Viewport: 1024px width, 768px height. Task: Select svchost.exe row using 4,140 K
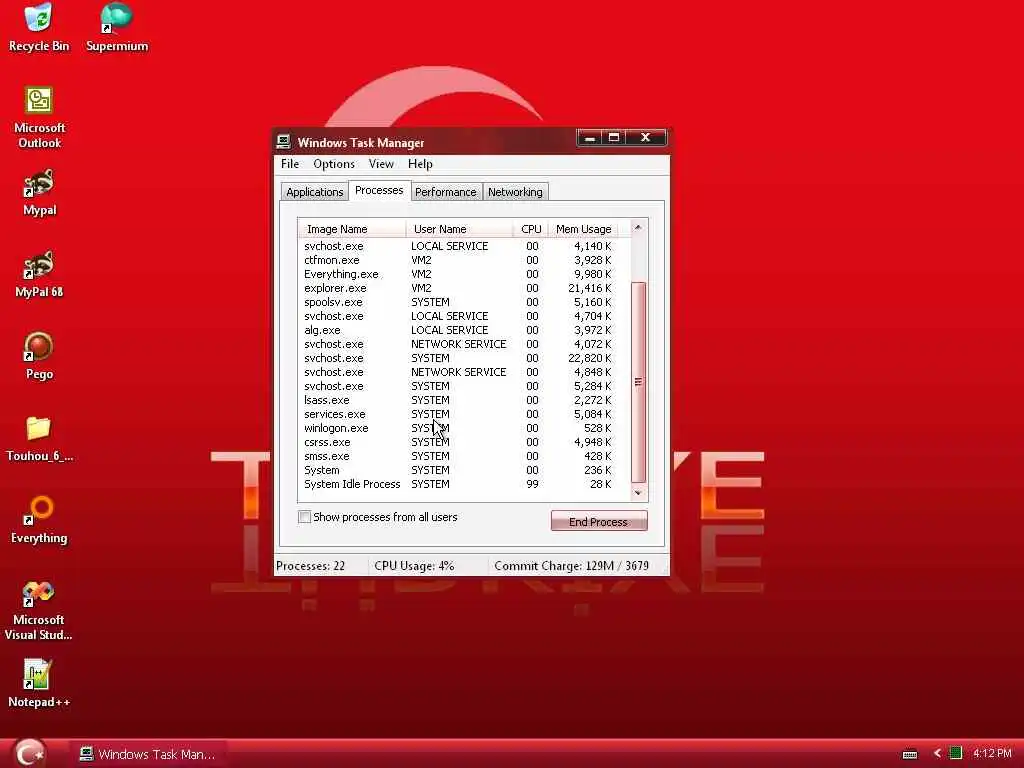click(x=458, y=246)
